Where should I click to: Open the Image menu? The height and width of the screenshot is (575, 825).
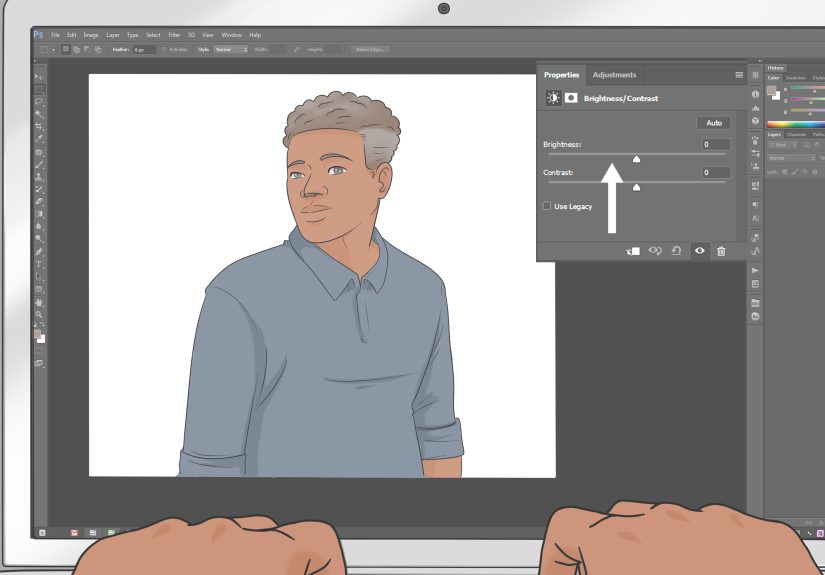click(x=91, y=35)
